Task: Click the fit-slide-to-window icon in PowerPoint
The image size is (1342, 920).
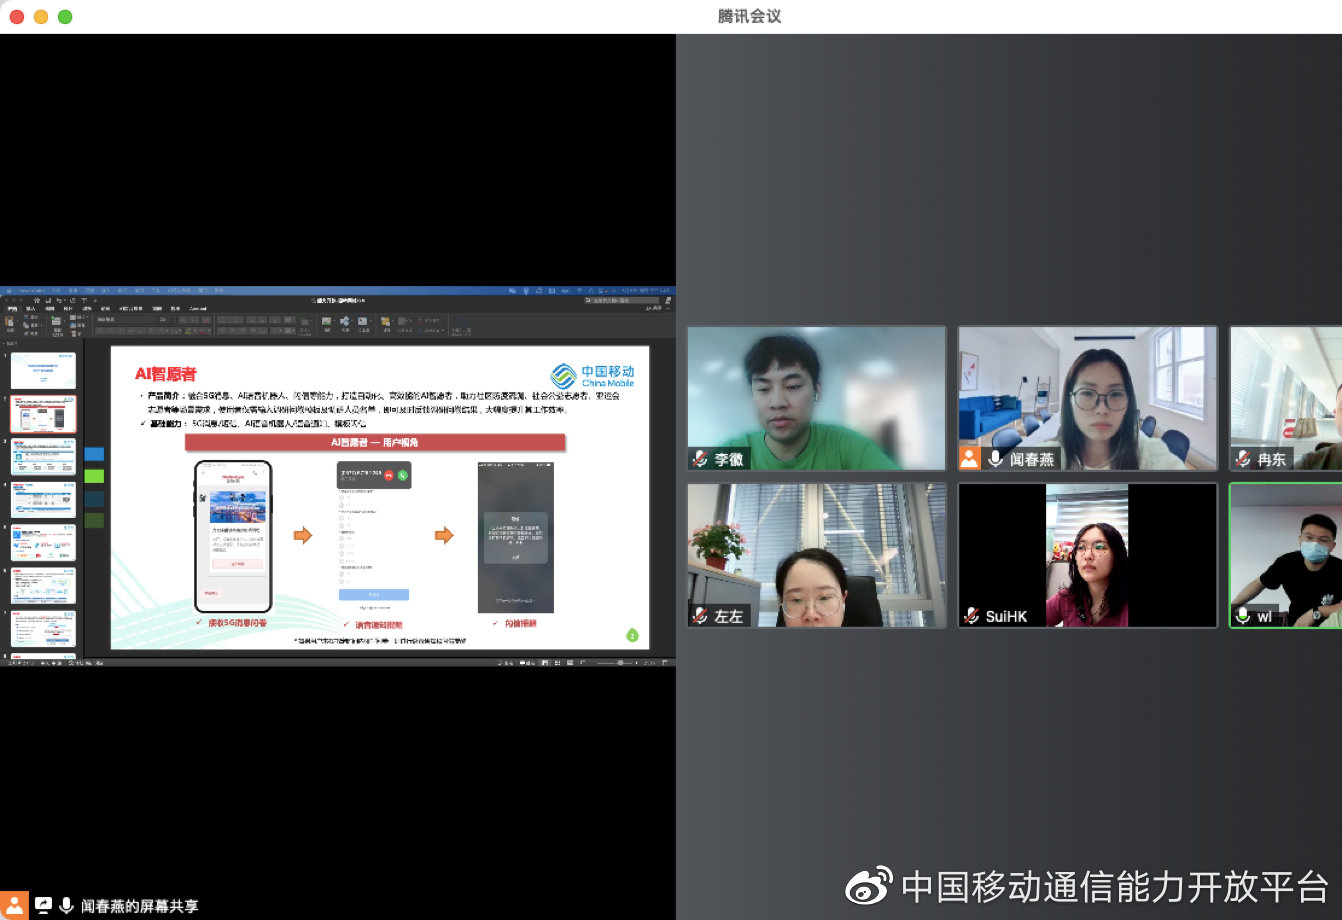Action: (x=665, y=662)
